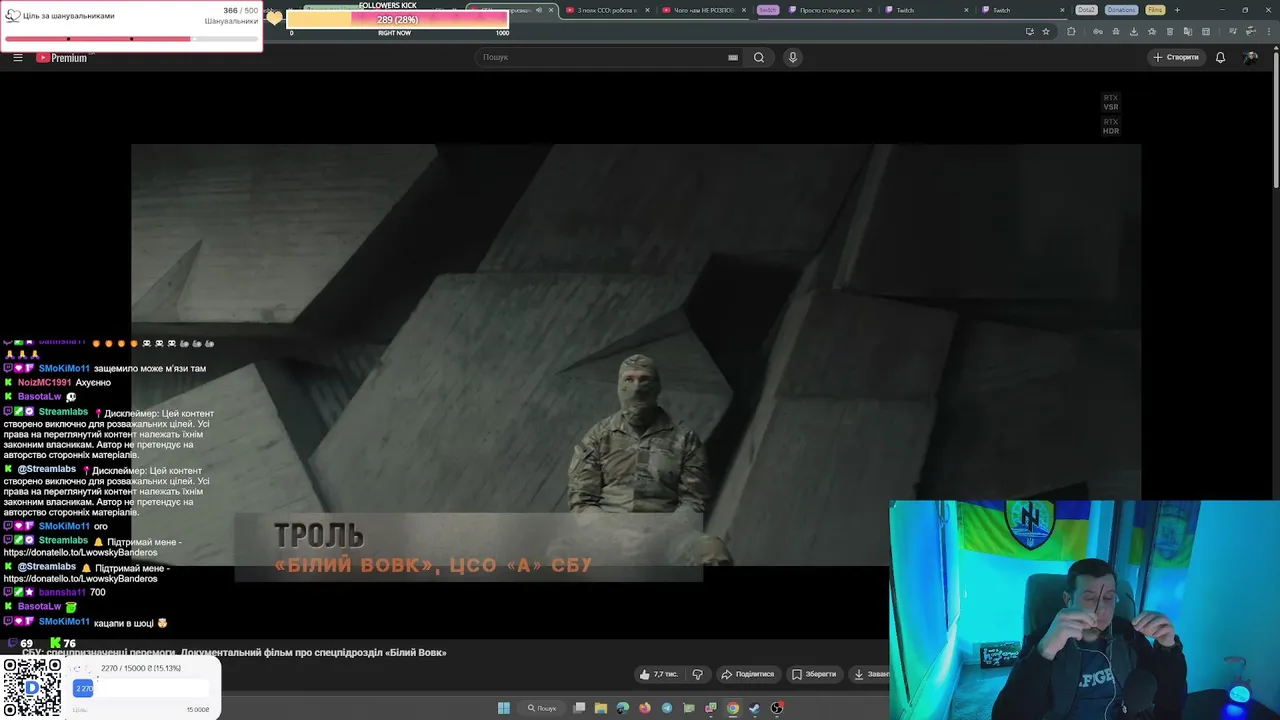The image size is (1280, 720).
Task: Go to YouTube Premium home logo
Action: [x=62, y=57]
